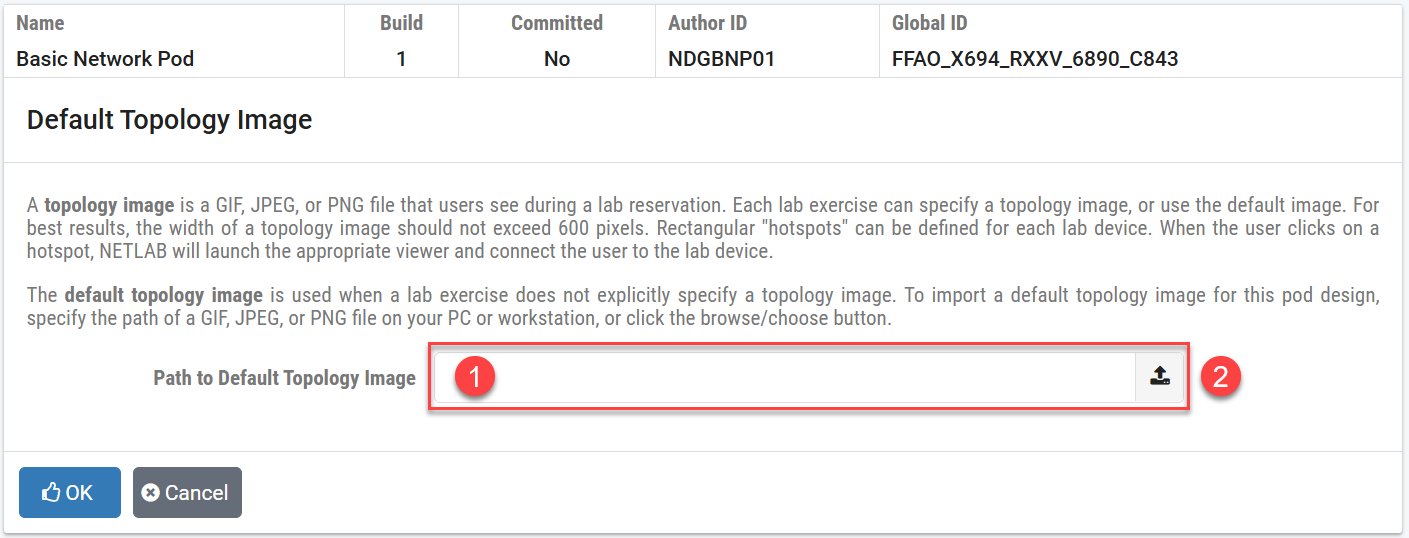Click the Build value 1
1409x538 pixels.
pos(401,59)
